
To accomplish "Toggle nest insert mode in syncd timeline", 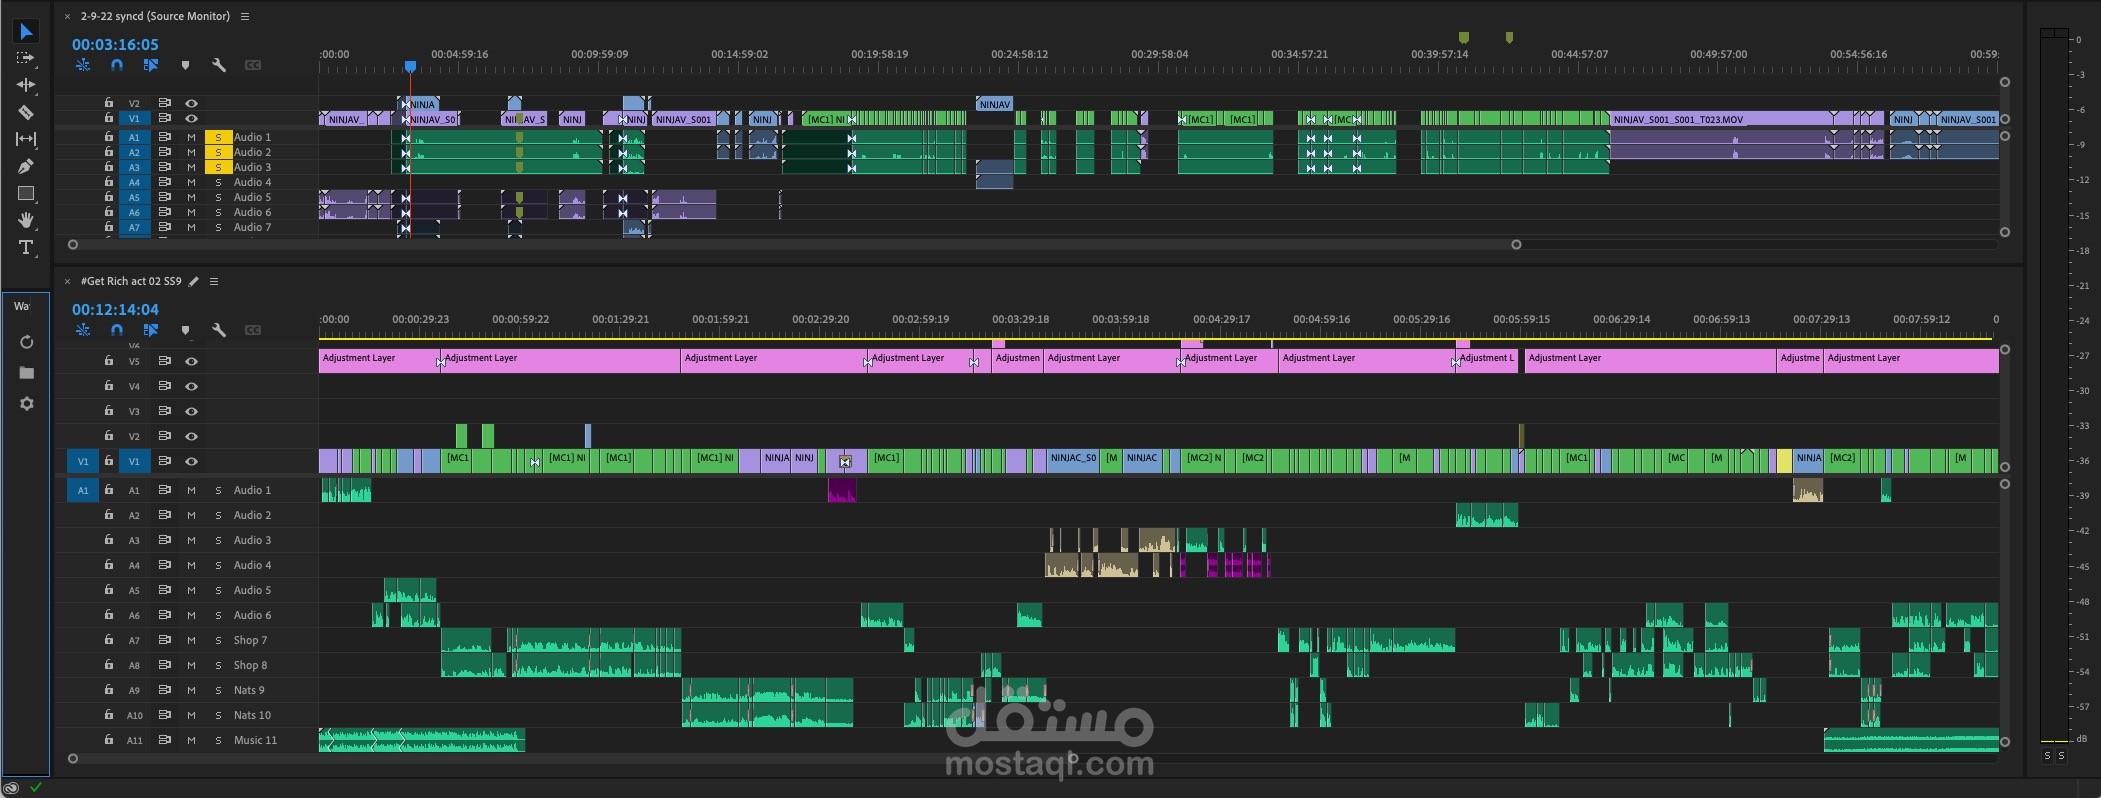I will click(83, 65).
